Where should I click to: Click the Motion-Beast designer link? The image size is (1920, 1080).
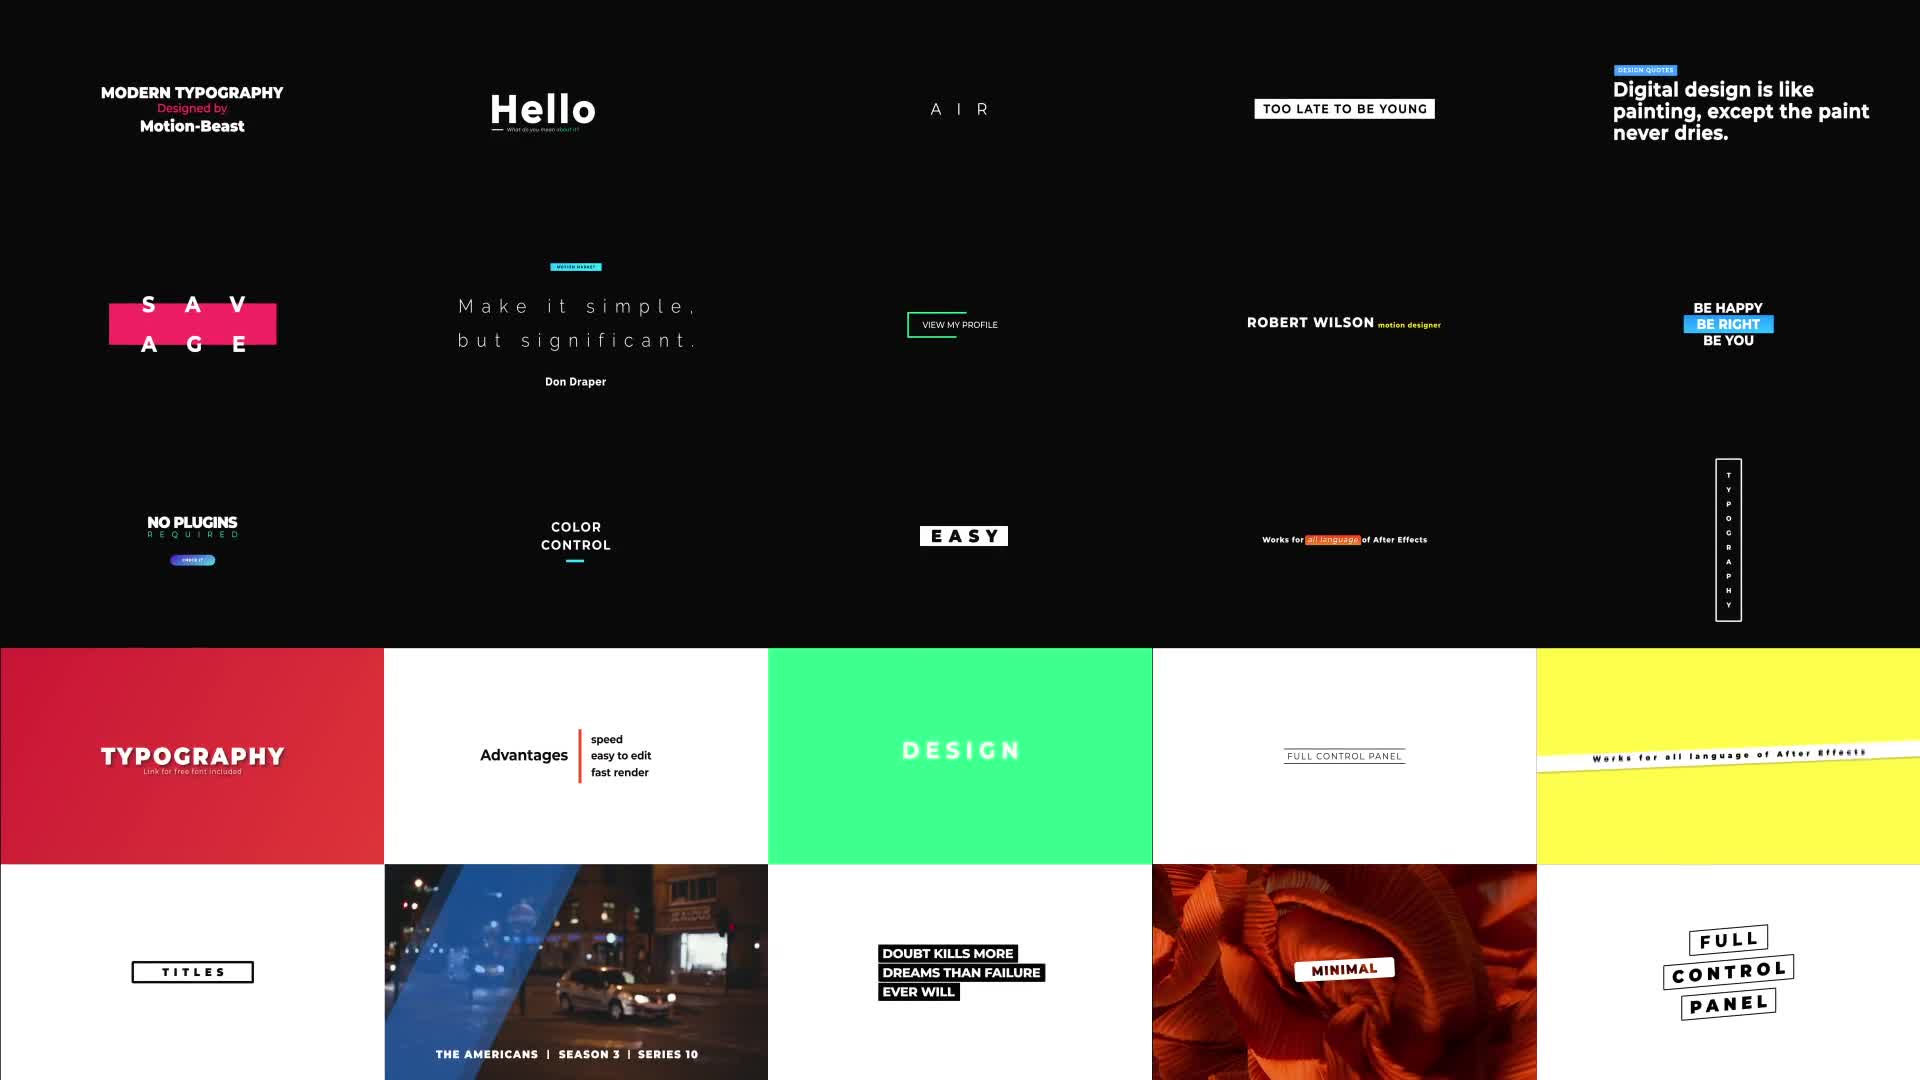pos(191,125)
